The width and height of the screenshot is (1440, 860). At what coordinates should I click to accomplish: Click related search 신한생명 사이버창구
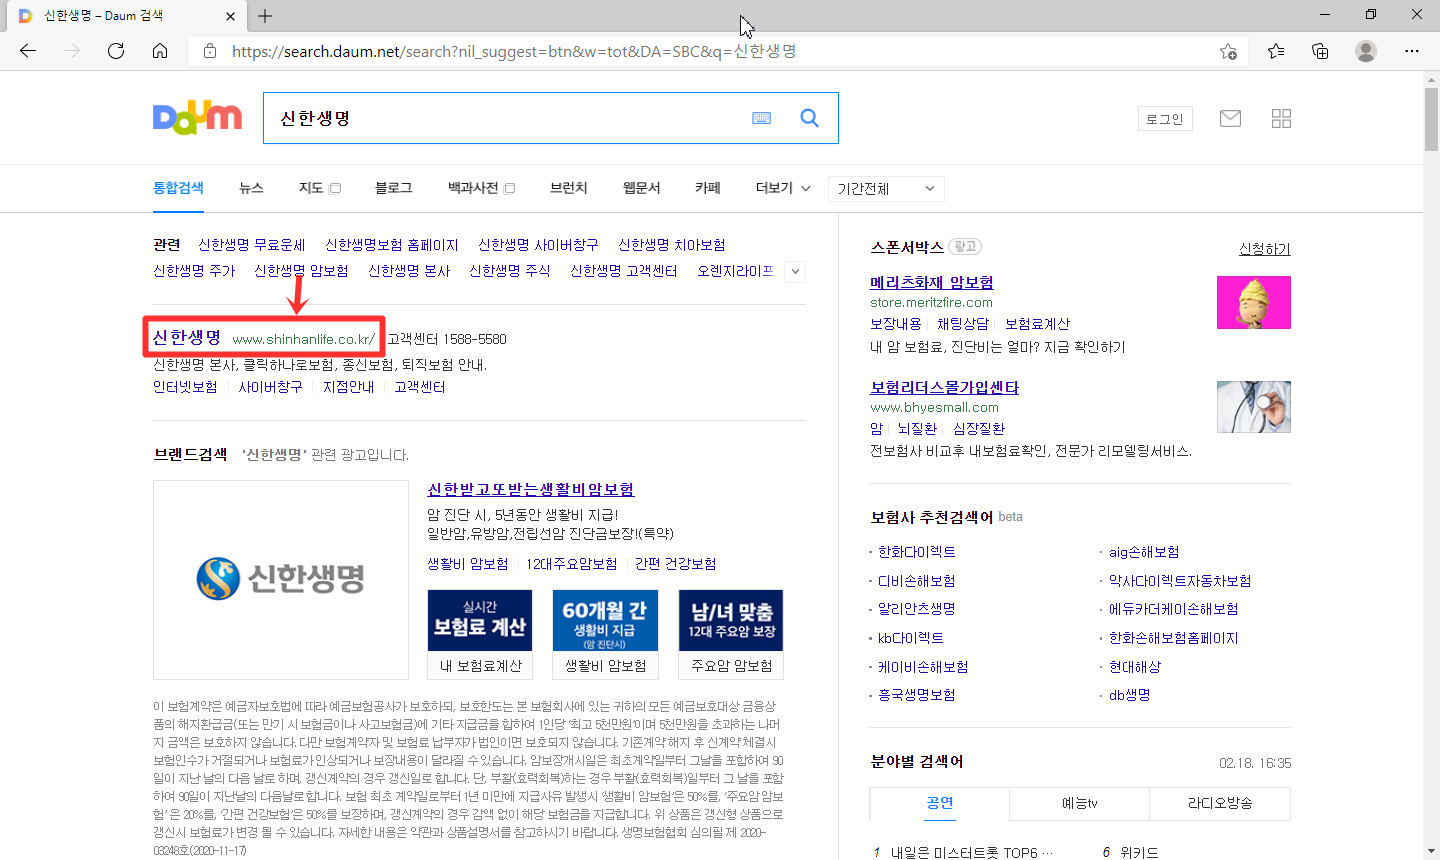point(538,245)
